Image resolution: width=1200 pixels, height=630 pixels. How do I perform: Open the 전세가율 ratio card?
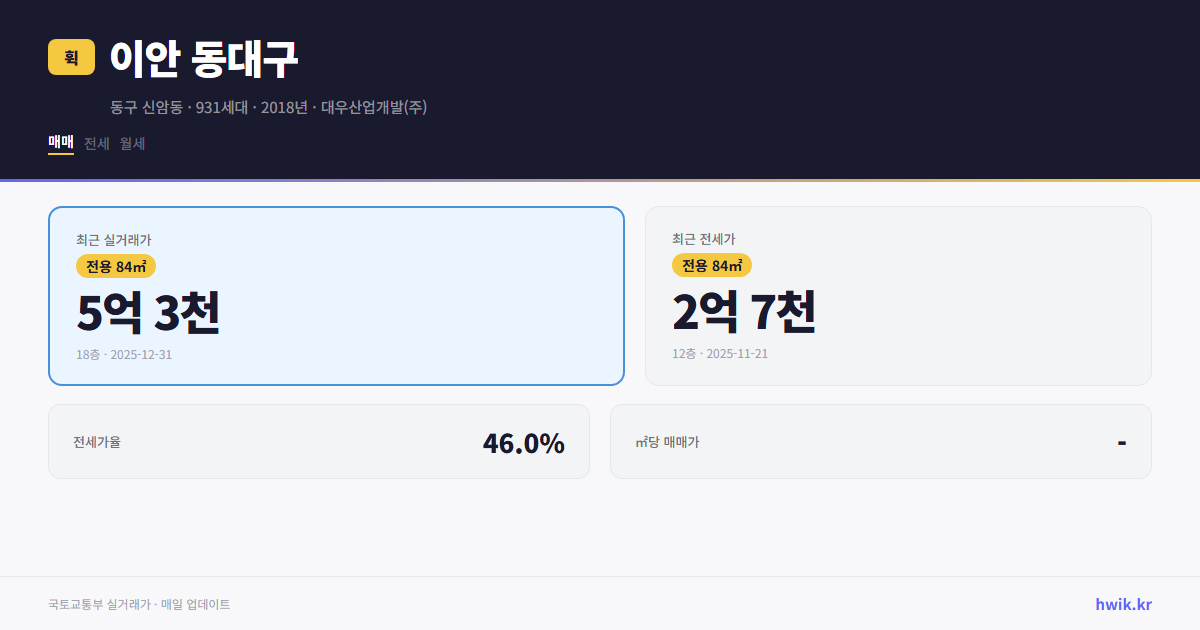319,441
